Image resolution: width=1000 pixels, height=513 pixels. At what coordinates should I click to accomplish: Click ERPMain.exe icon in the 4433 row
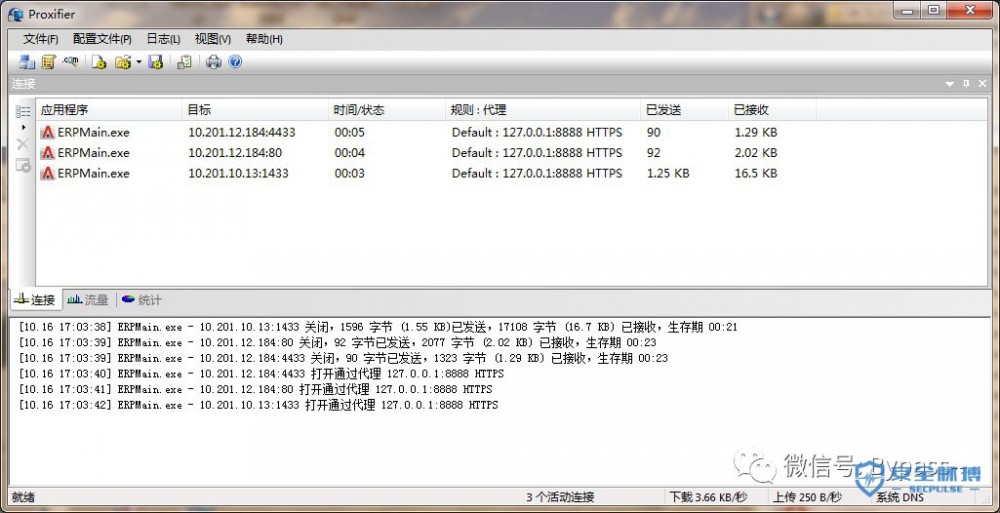point(47,133)
